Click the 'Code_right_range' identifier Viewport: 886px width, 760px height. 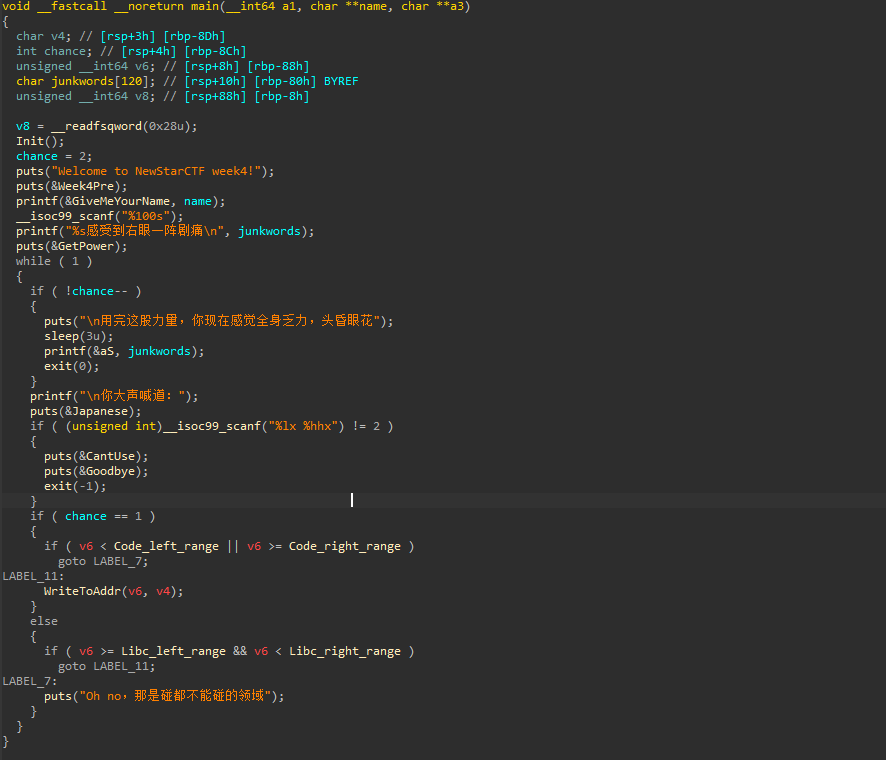point(345,546)
